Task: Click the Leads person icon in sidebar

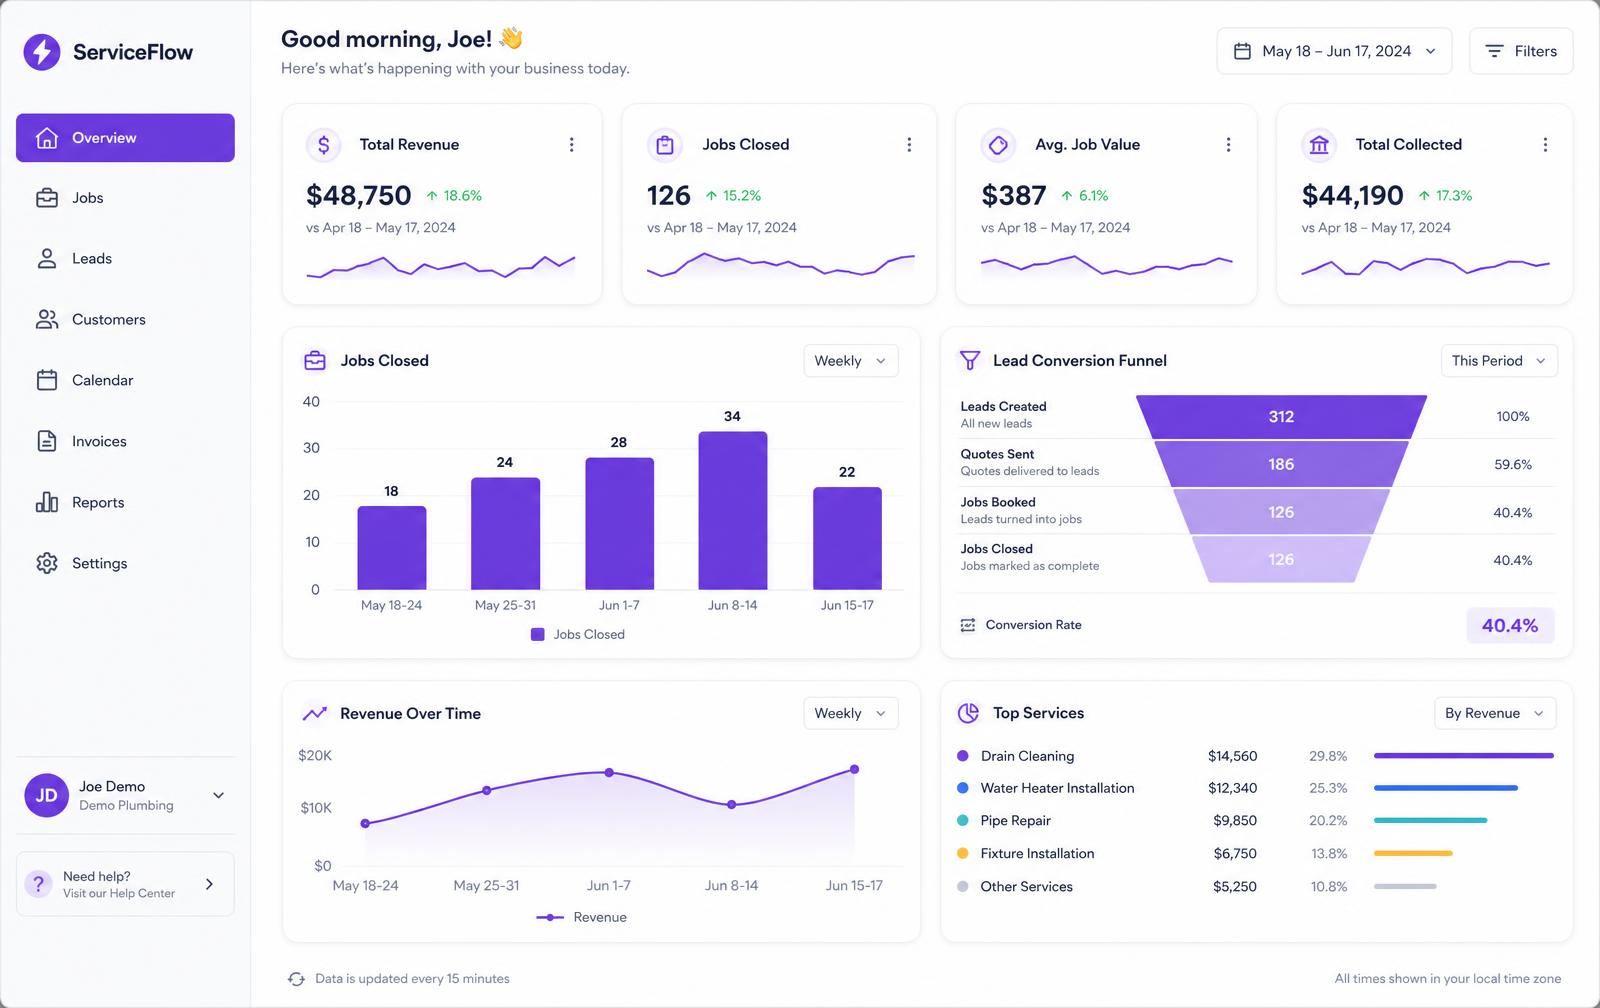Action: (x=47, y=259)
